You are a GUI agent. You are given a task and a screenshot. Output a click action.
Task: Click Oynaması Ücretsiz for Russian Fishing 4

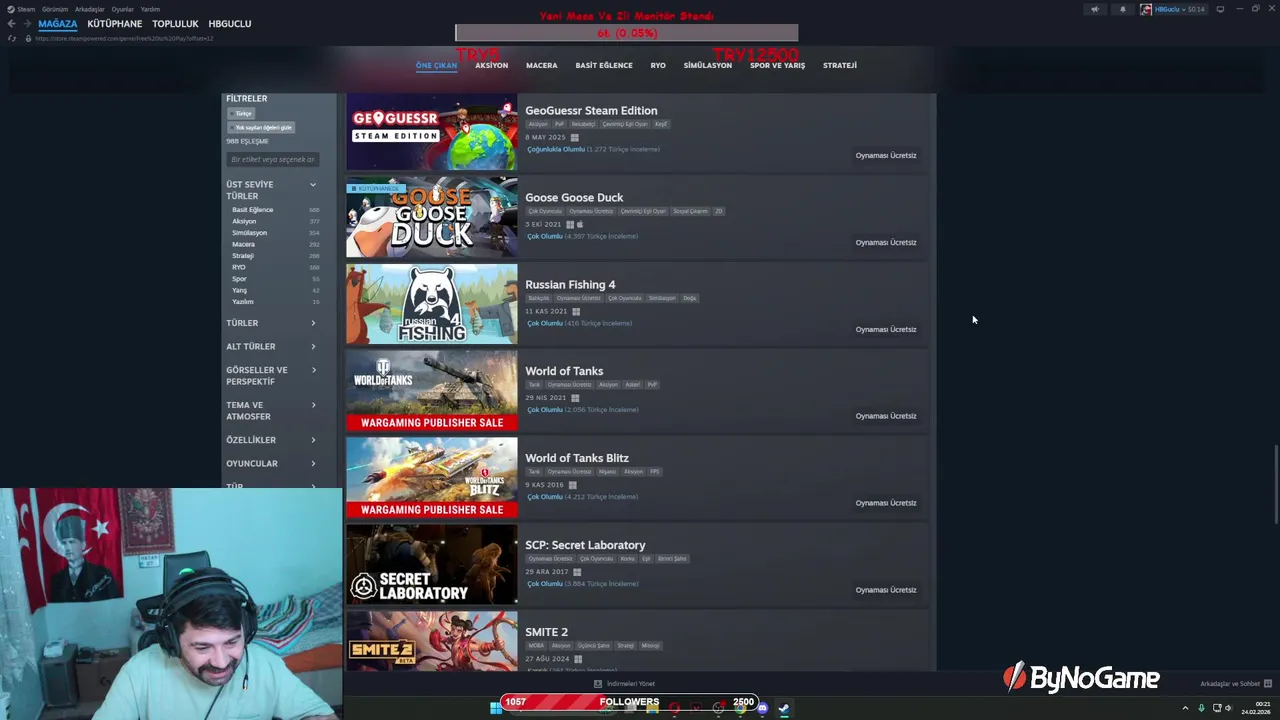click(x=886, y=329)
